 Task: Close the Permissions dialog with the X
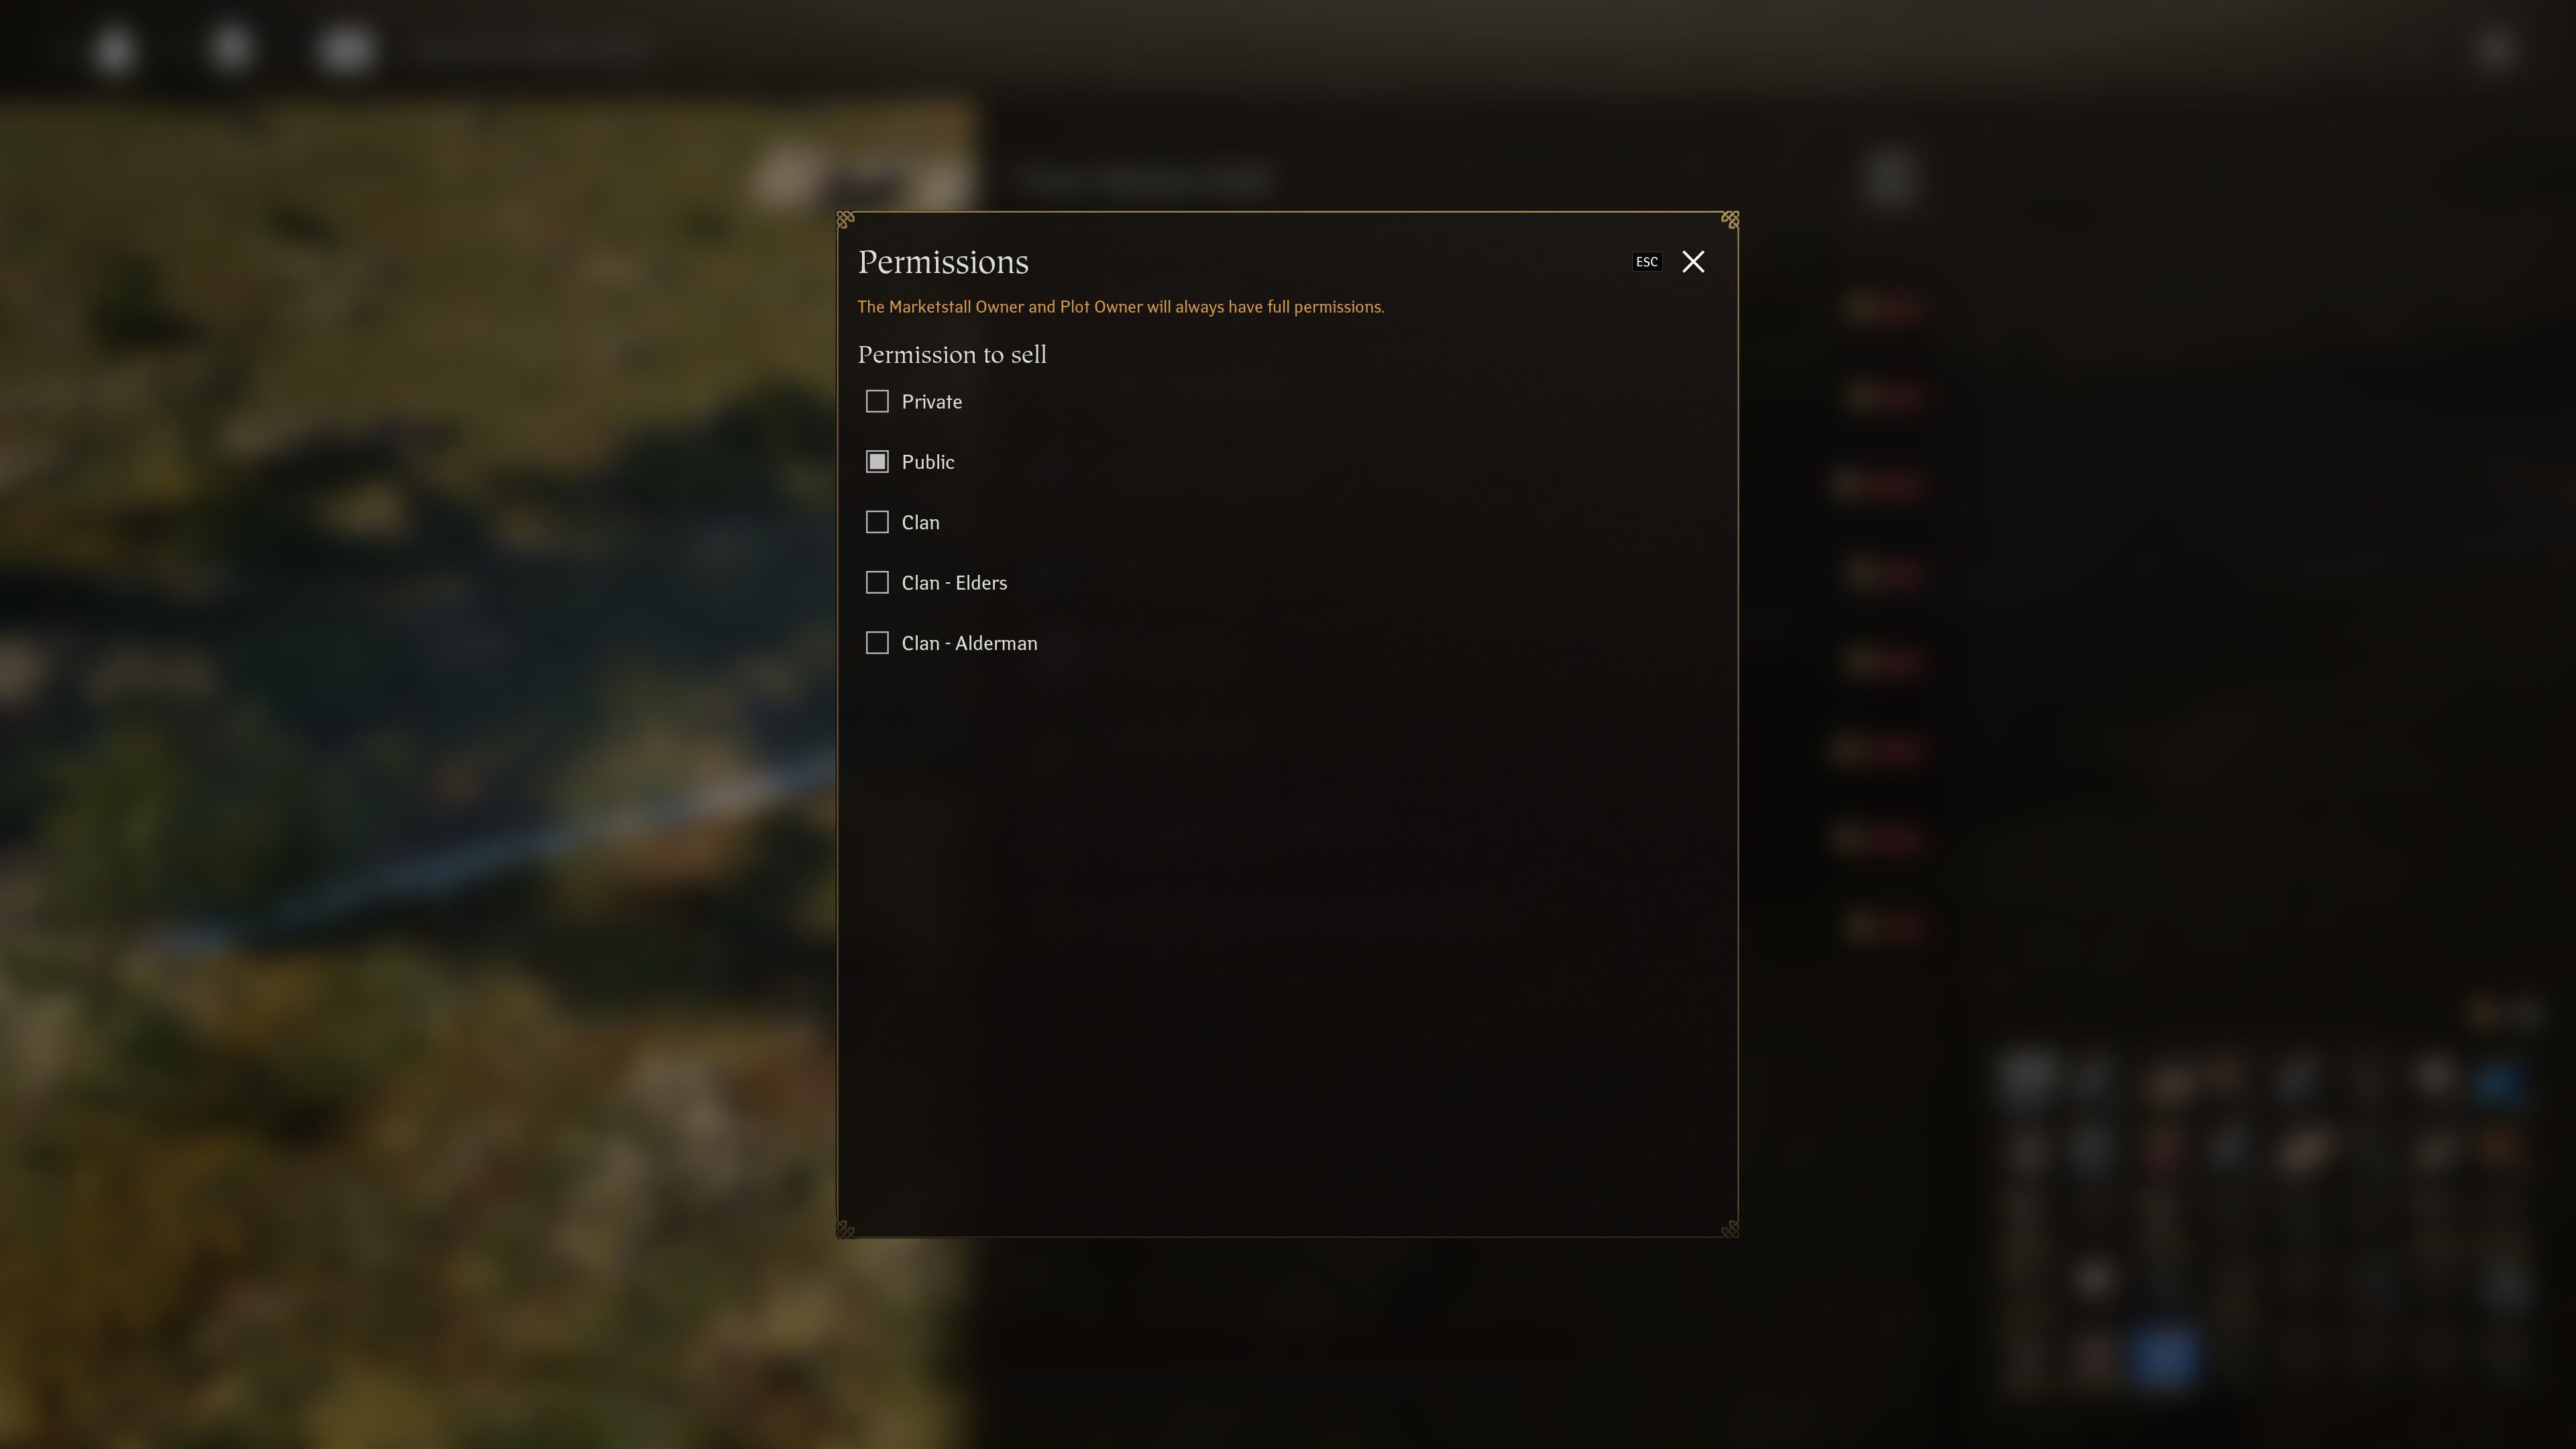pyautogui.click(x=1693, y=262)
